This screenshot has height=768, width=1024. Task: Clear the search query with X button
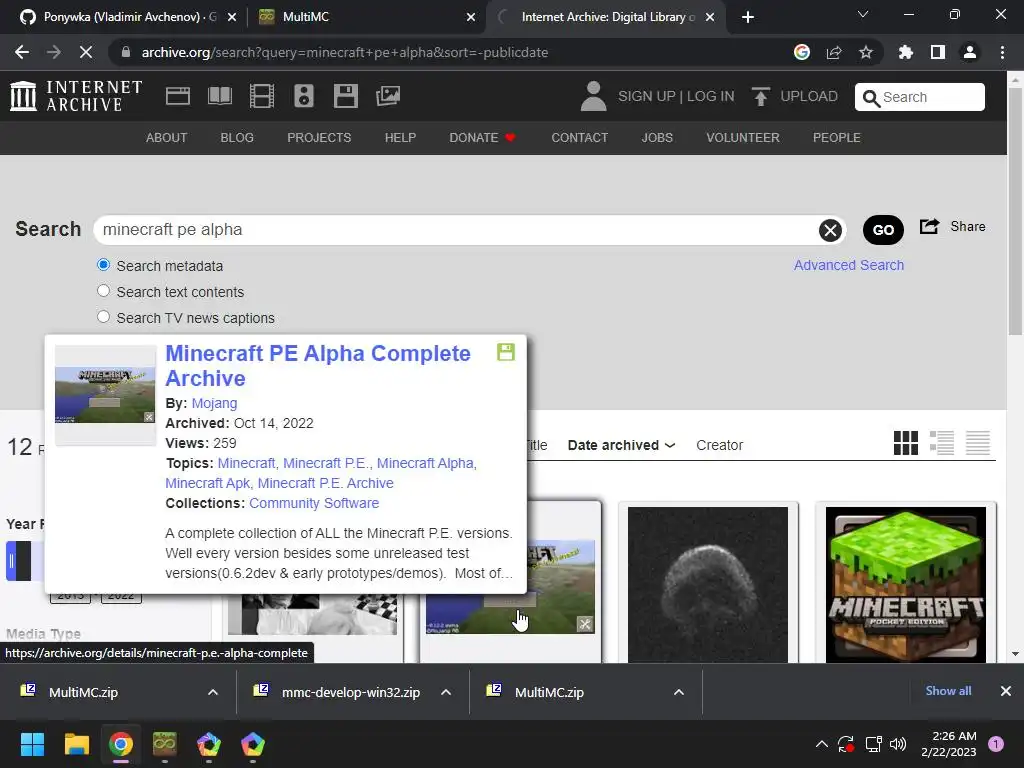tap(830, 230)
